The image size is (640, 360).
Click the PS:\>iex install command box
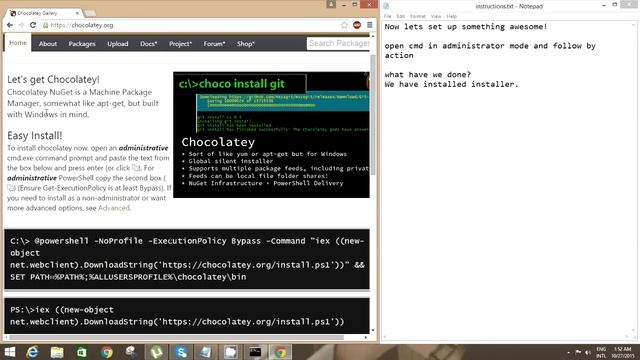point(187,316)
